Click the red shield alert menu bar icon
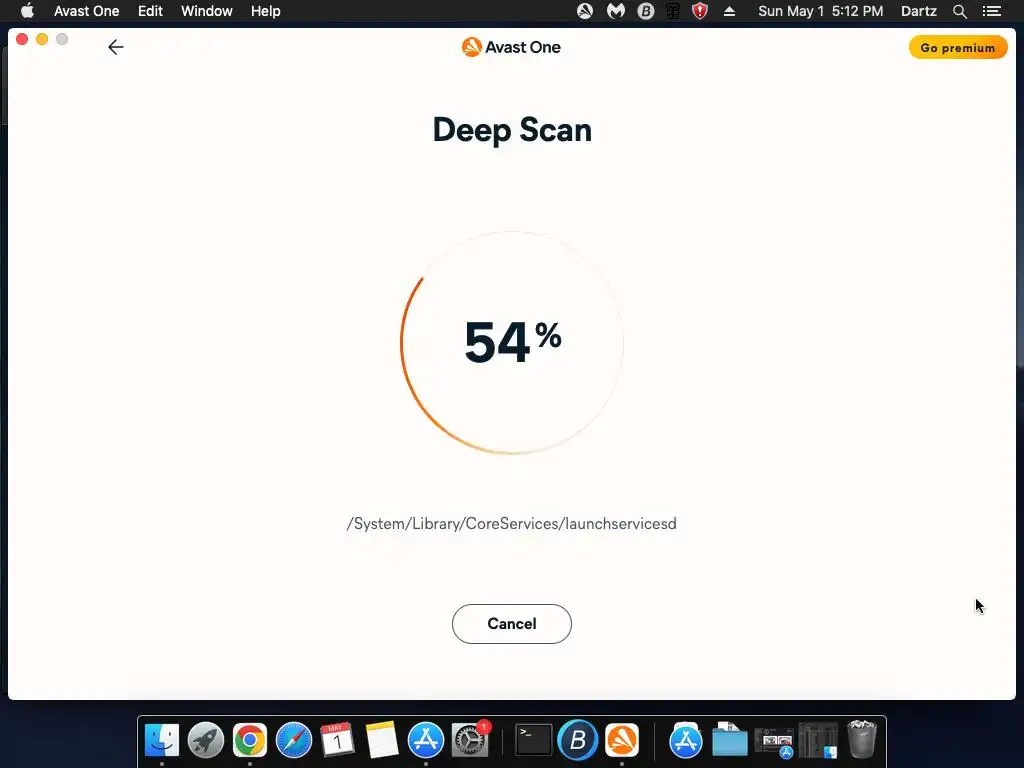The width and height of the screenshot is (1024, 768). point(699,11)
